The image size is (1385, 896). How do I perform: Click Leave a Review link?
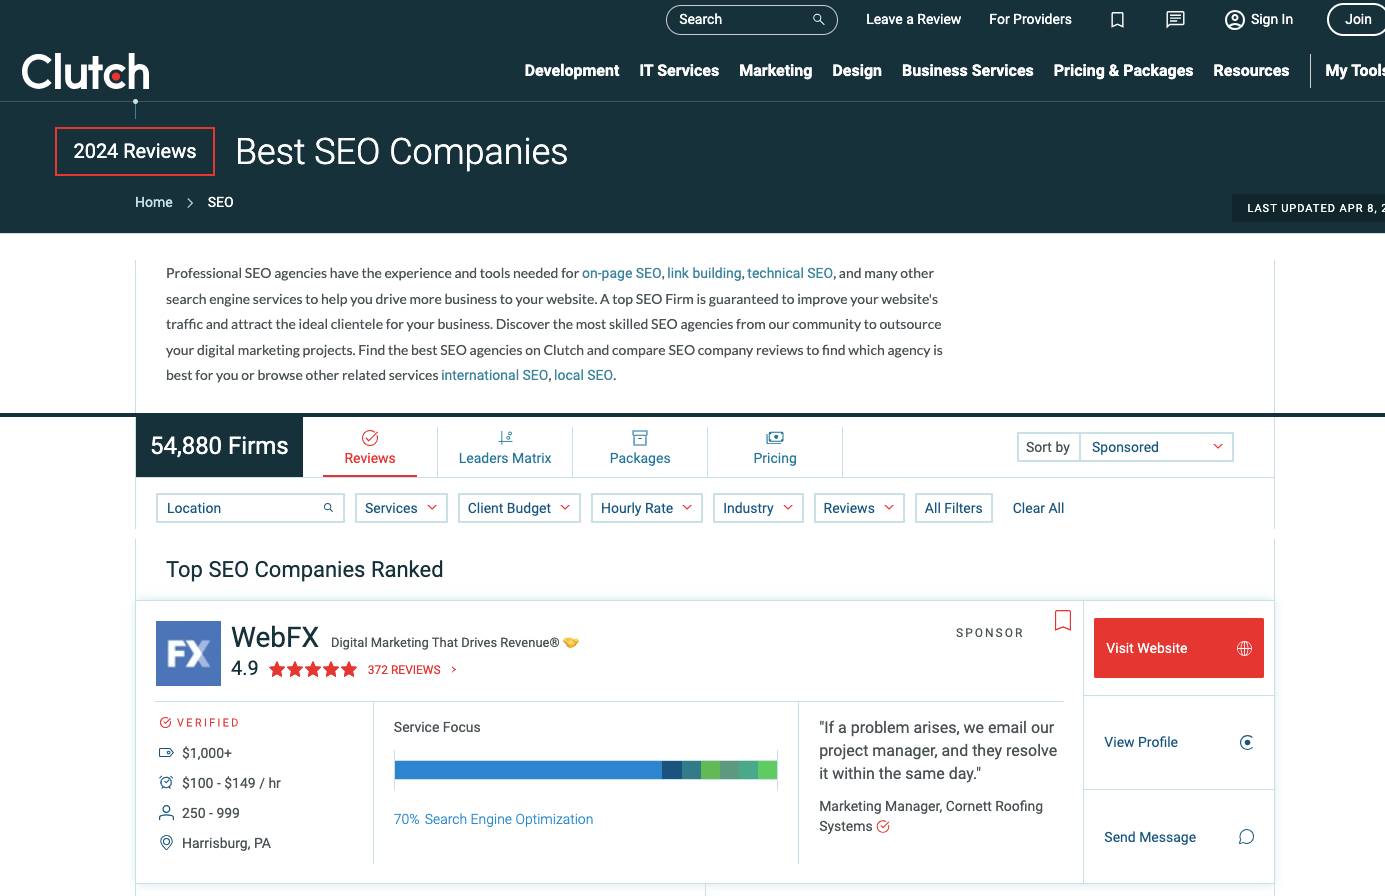tap(913, 19)
